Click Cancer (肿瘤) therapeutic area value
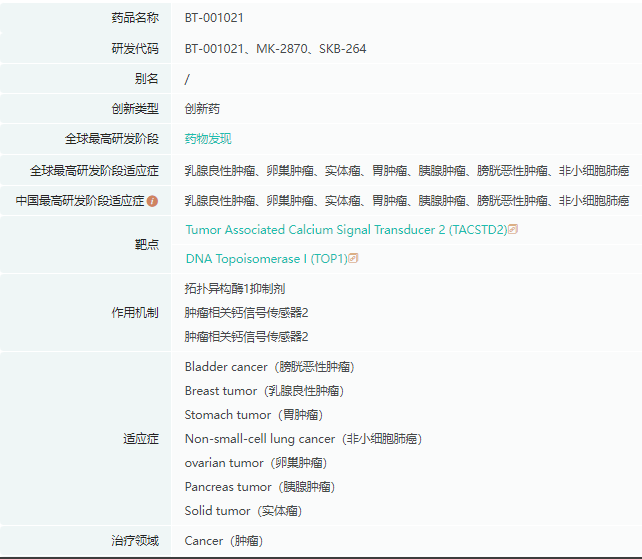This screenshot has height=559, width=642. coord(224,541)
